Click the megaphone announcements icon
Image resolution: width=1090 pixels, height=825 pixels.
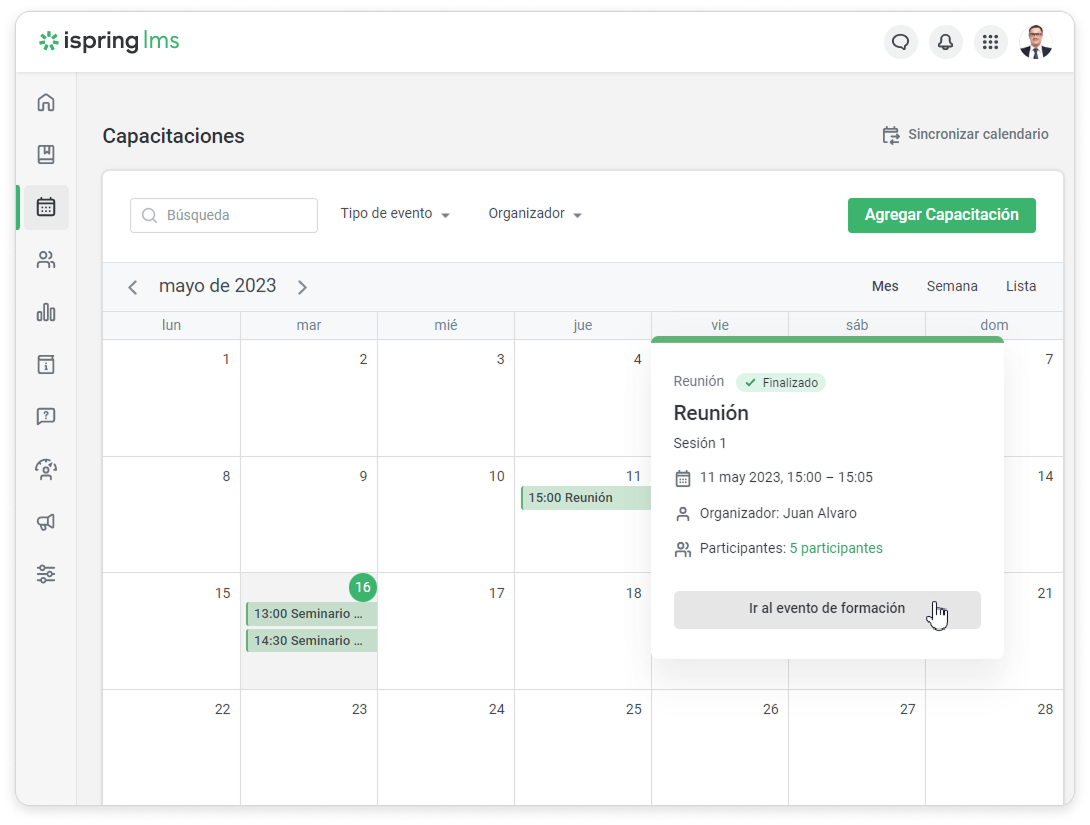coord(46,522)
